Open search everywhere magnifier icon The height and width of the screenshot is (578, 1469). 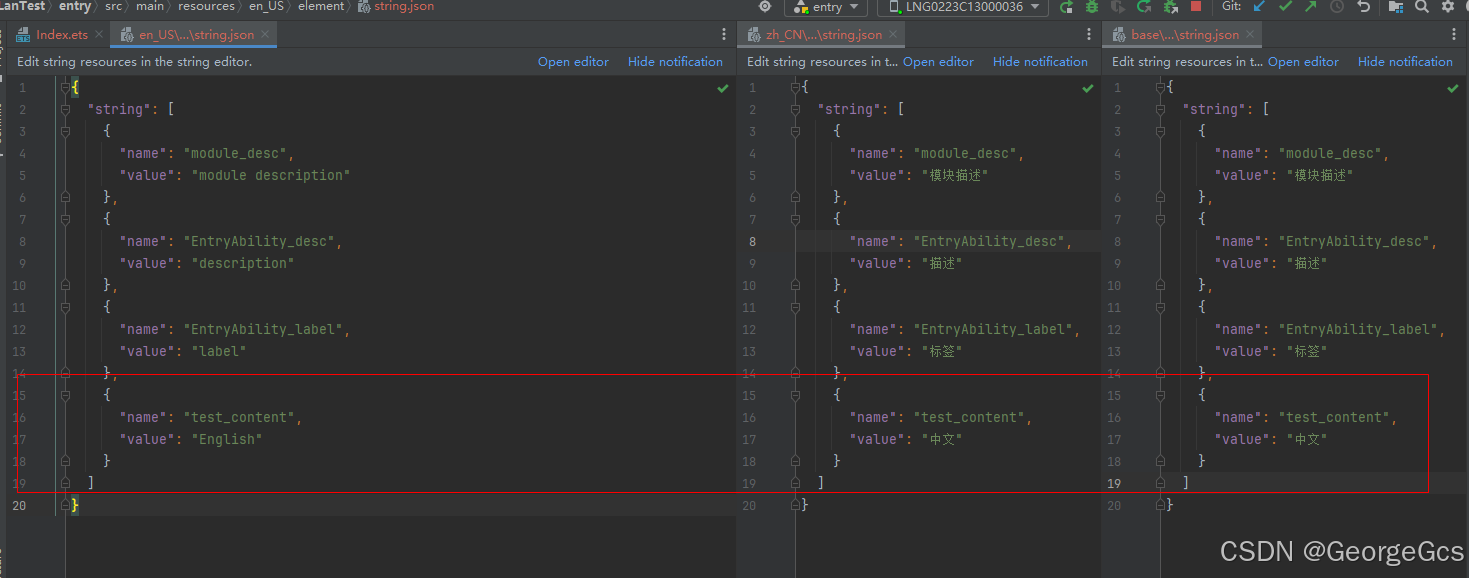(1422, 7)
